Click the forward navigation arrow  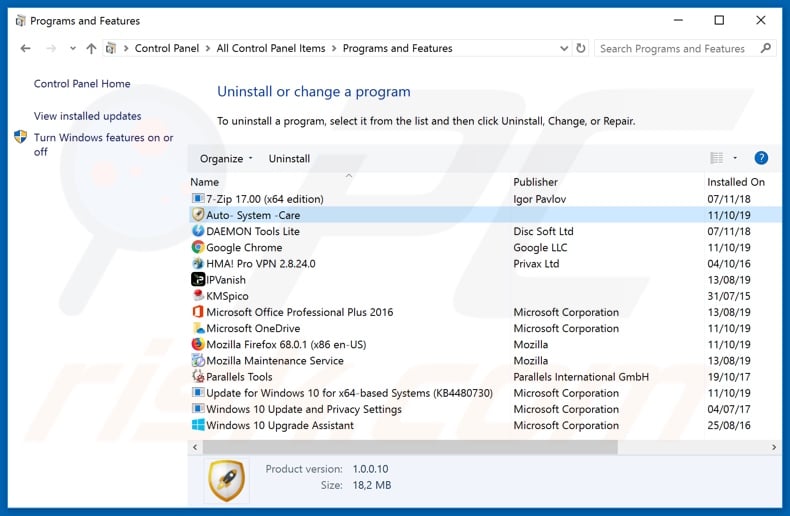(x=51, y=48)
